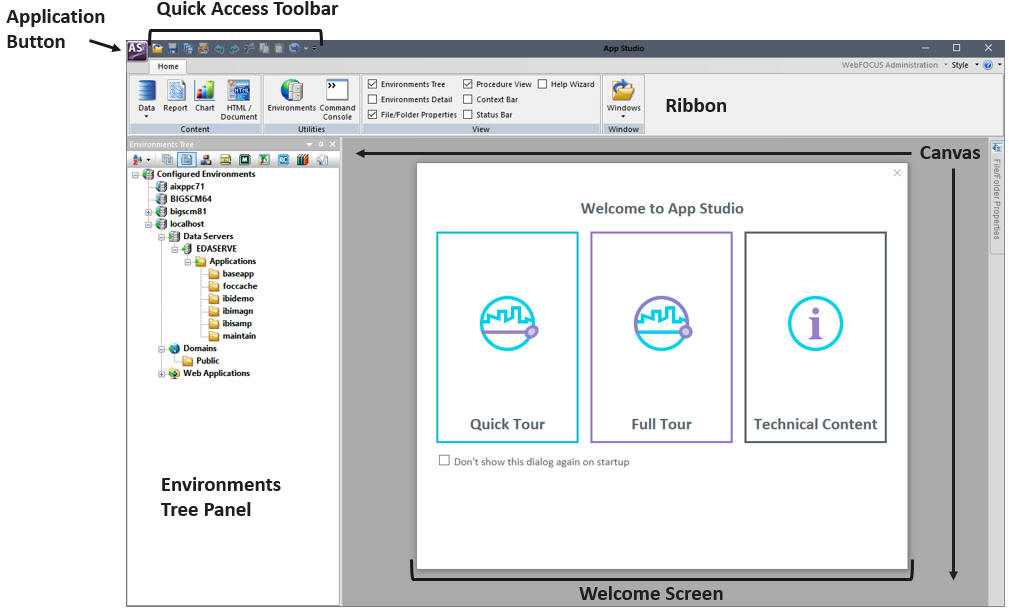The height and width of the screenshot is (610, 1009).
Task: Open the Environments Tree panel menu arrow
Action: click(x=310, y=145)
